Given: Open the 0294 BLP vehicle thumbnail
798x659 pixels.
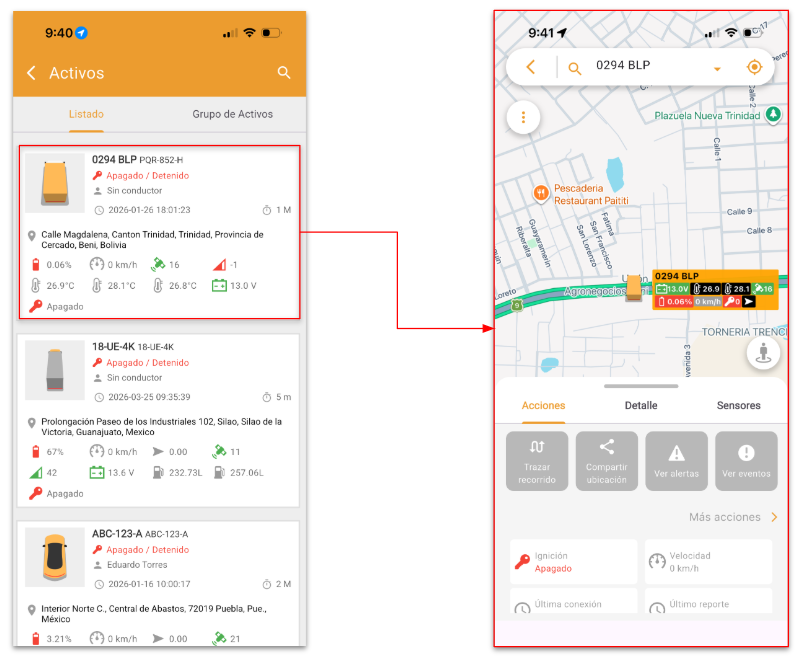Looking at the screenshot, I should tap(55, 183).
